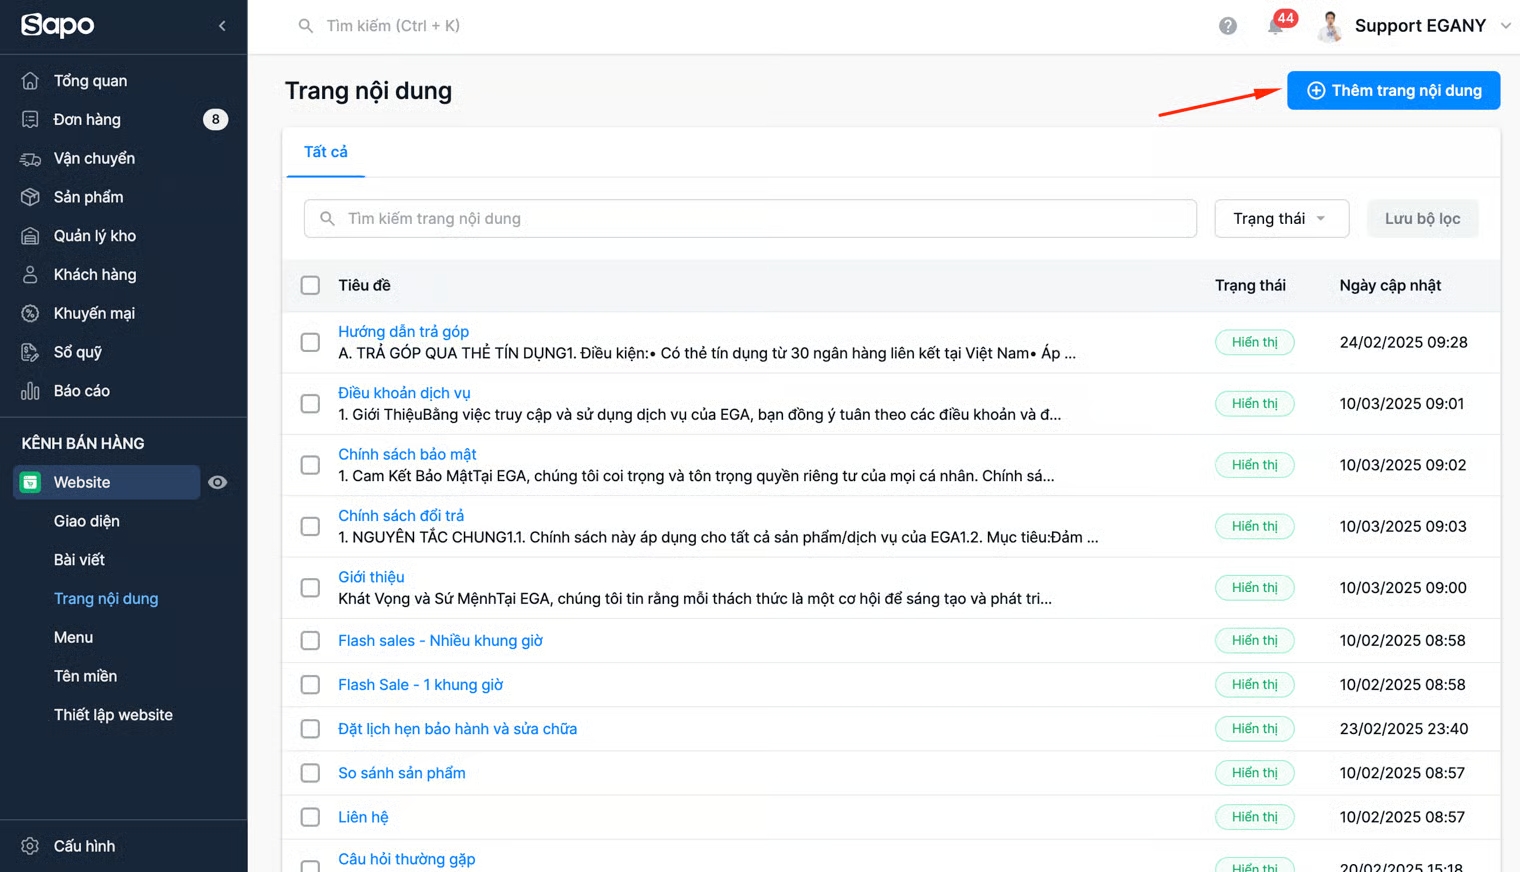1520x872 pixels.
Task: Click the Thêm trang nội dung button
Action: click(x=1393, y=91)
